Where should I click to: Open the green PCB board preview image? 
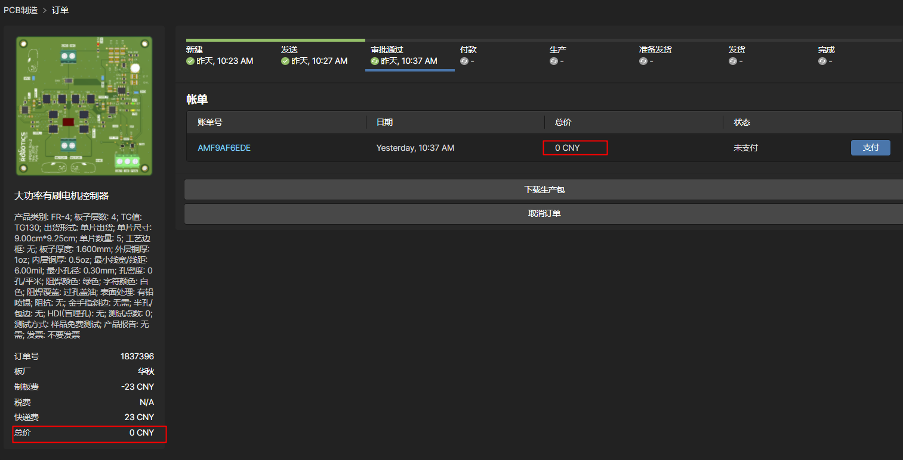point(84,106)
